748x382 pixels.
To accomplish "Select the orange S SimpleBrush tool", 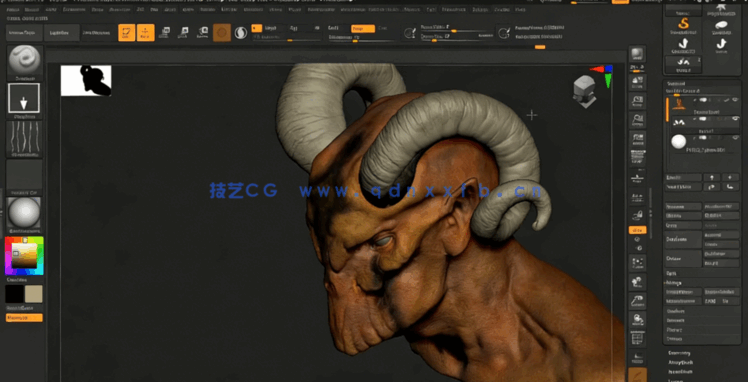I will (684, 26).
